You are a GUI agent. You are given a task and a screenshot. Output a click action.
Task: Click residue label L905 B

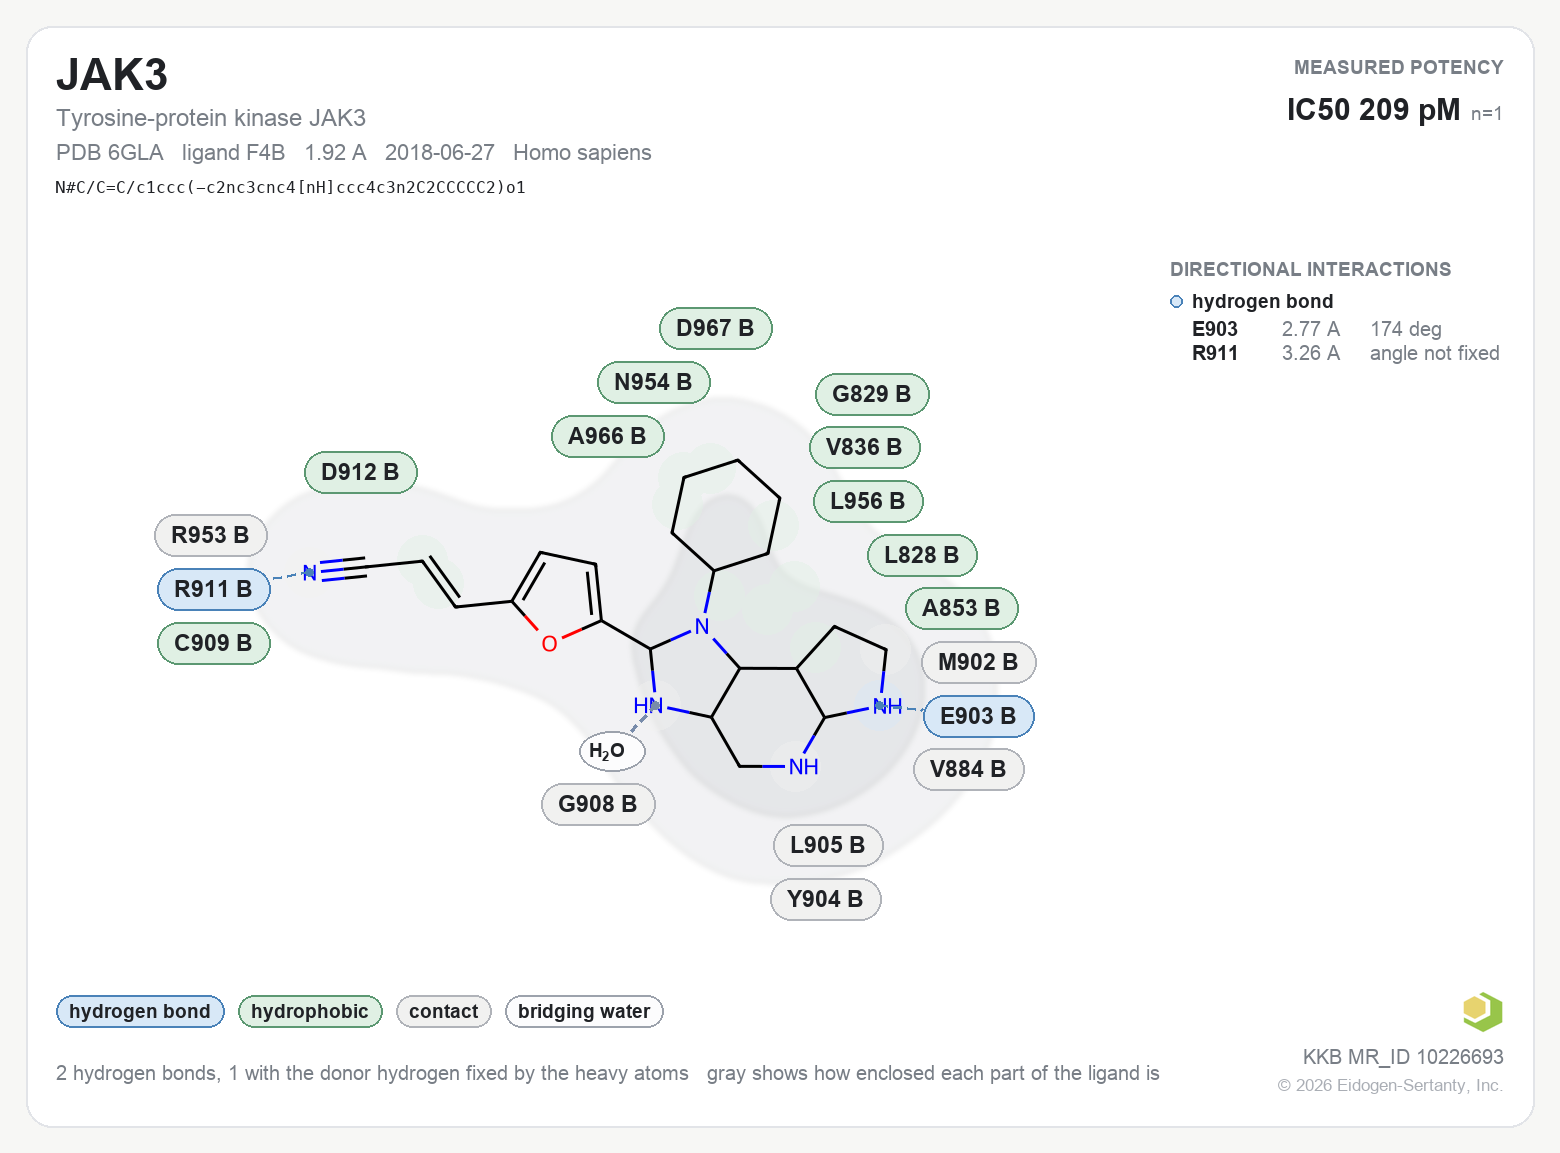[828, 845]
